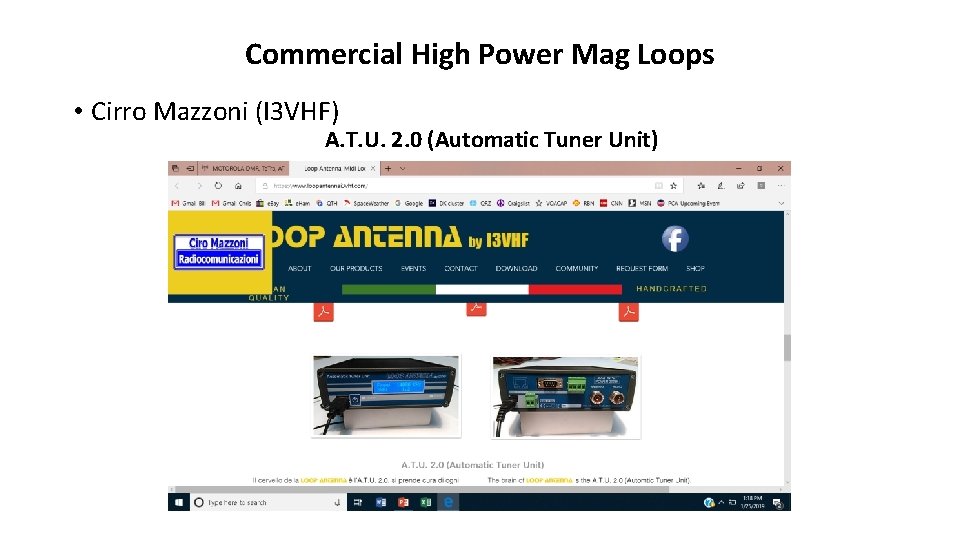
Task: Click the Type here to search box
Action: (268, 502)
